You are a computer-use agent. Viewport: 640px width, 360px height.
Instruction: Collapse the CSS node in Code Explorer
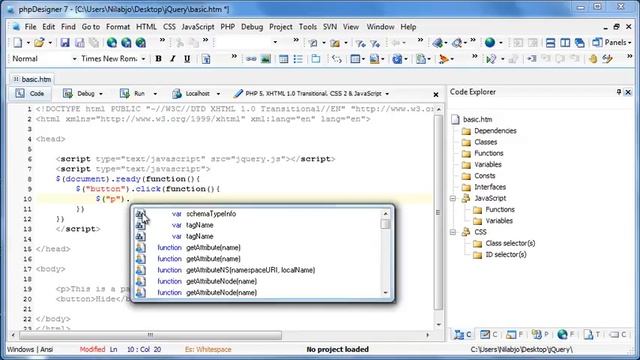tap(453, 232)
